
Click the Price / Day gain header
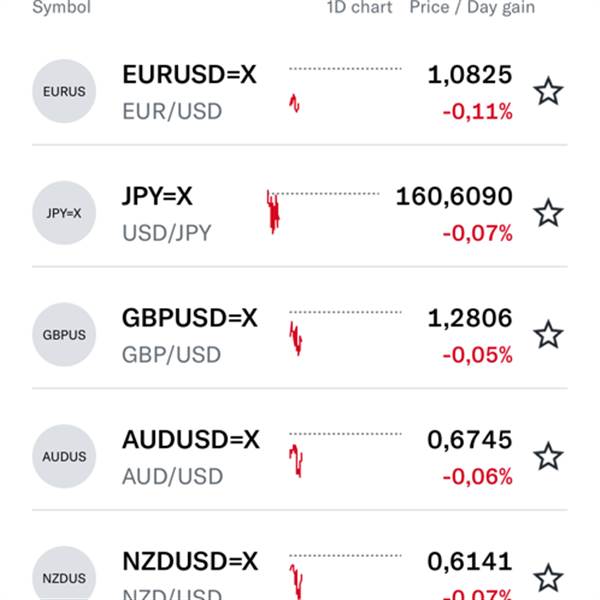pyautogui.click(x=472, y=8)
